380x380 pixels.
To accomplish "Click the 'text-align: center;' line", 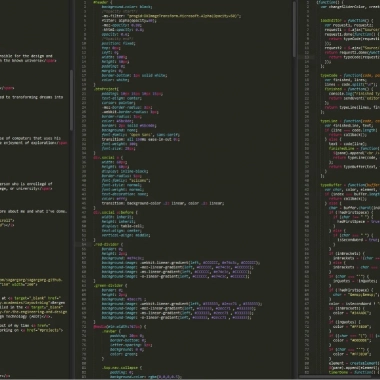I will (122, 98).
